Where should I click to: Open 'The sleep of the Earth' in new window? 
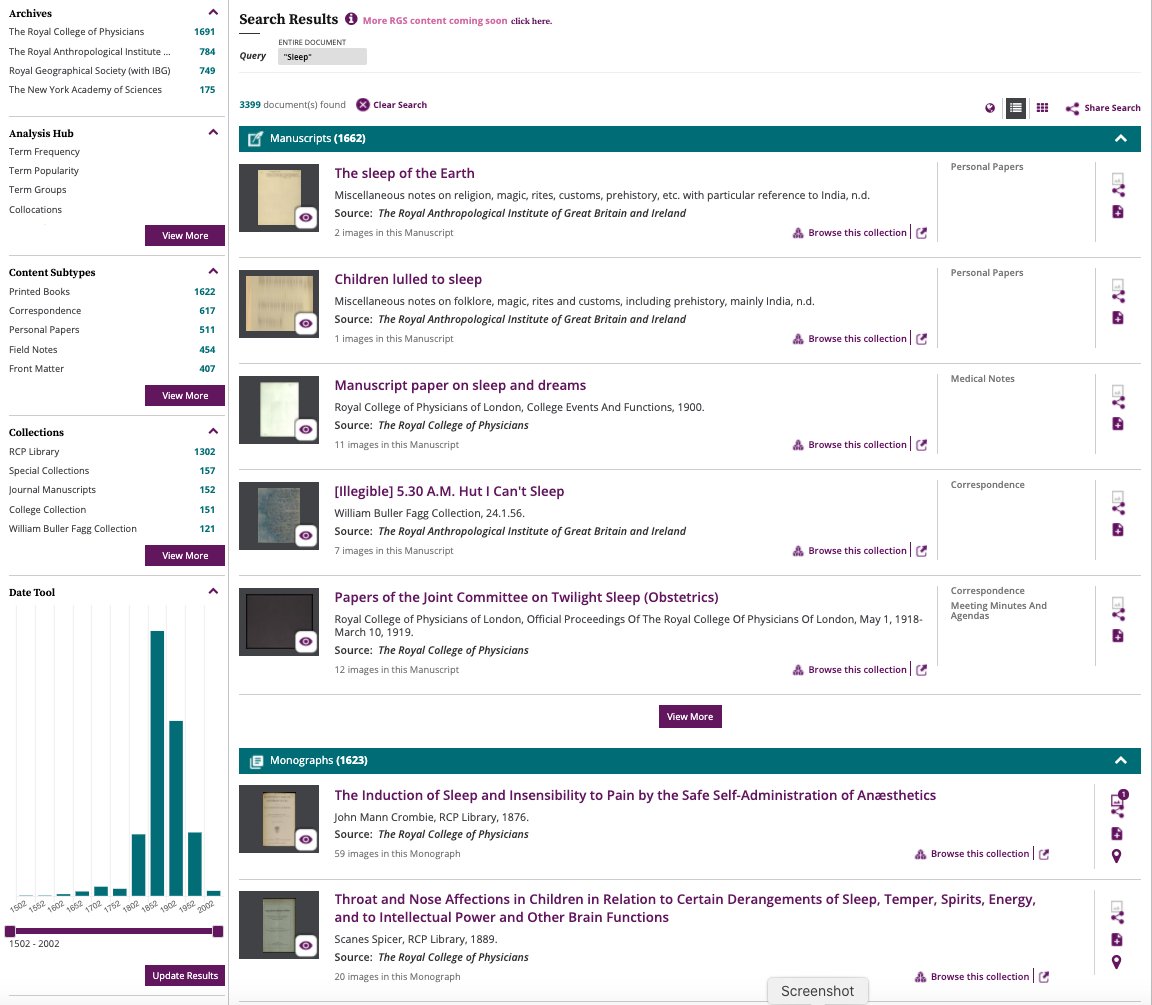[x=921, y=233]
